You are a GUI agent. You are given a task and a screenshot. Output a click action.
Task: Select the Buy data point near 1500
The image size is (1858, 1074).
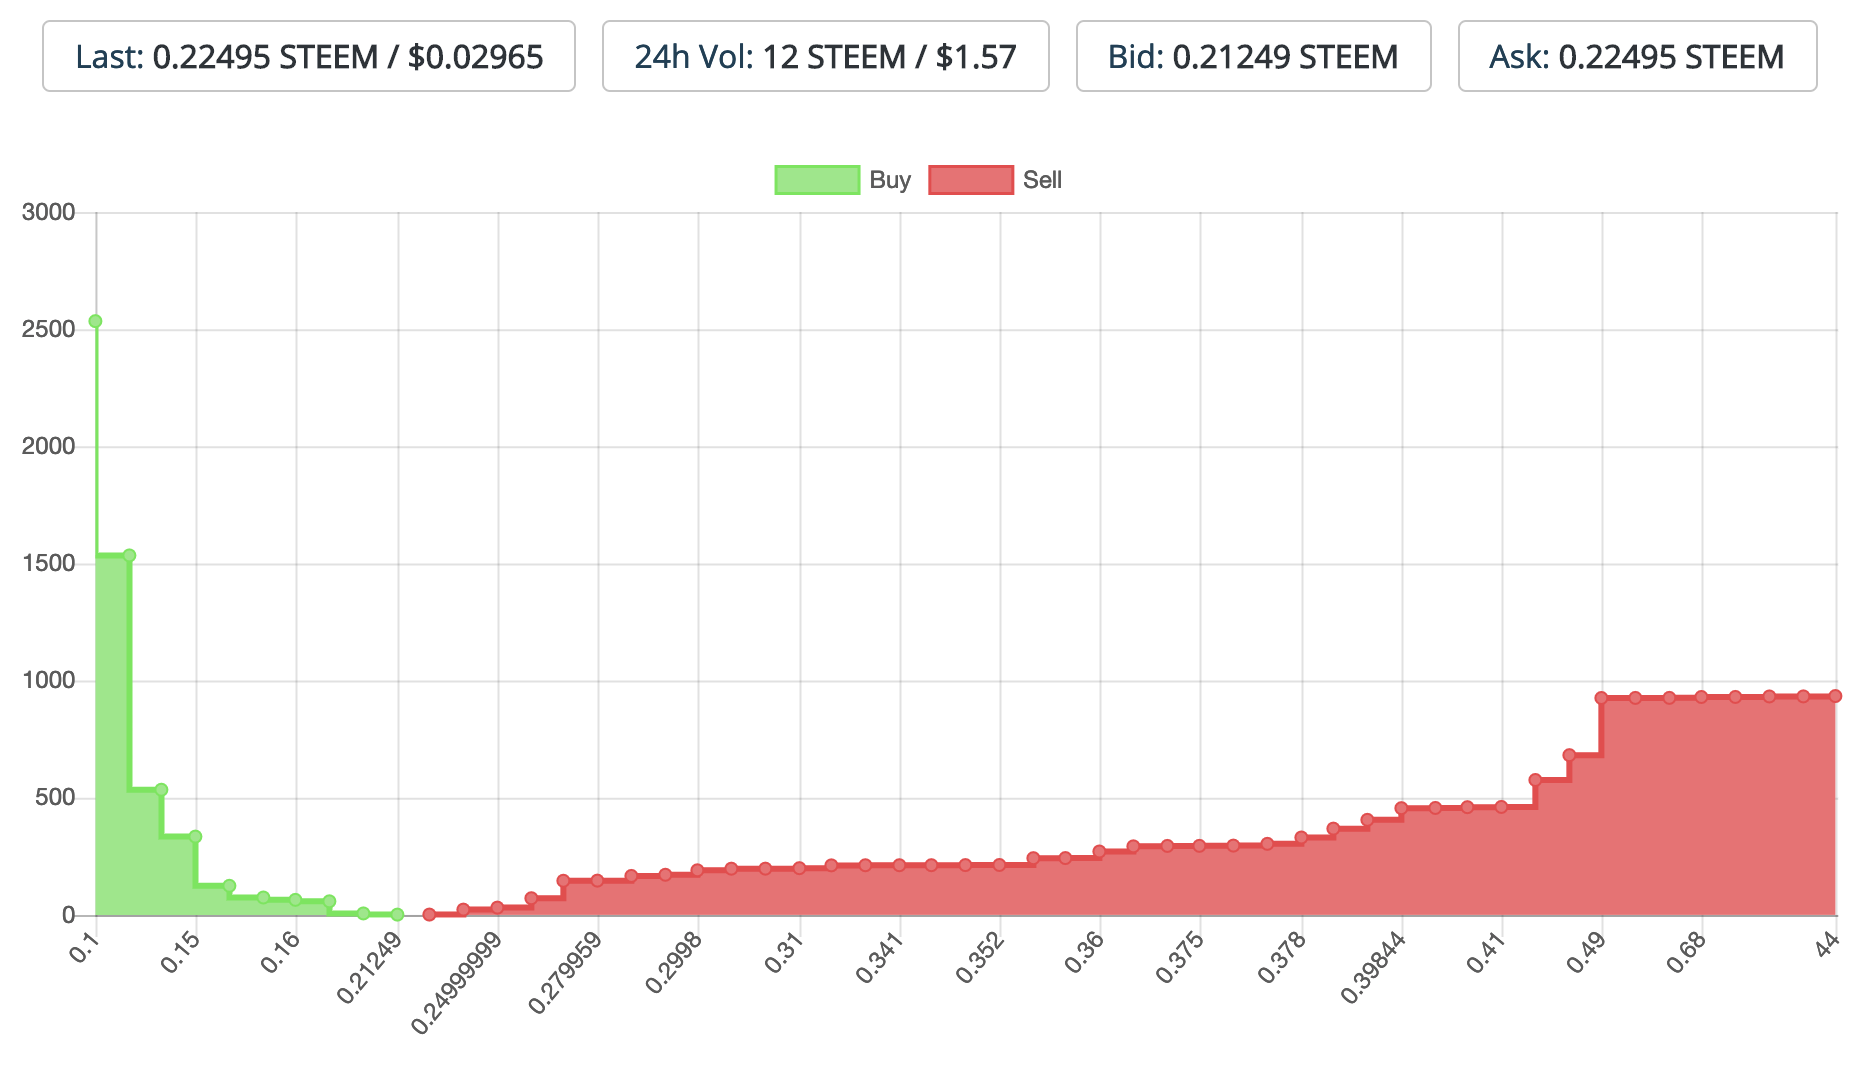[x=129, y=556]
